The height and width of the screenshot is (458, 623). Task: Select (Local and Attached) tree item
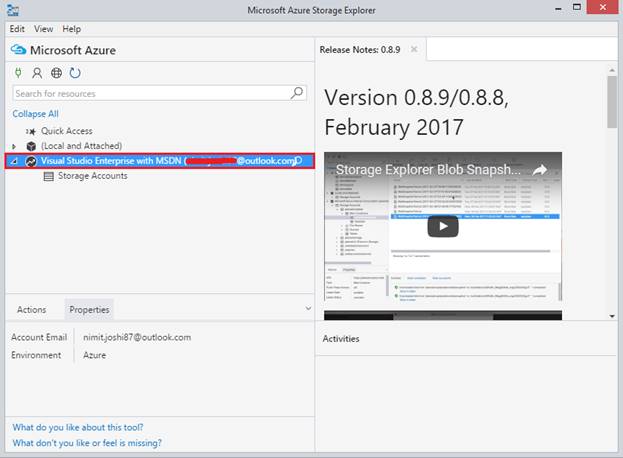(x=81, y=146)
